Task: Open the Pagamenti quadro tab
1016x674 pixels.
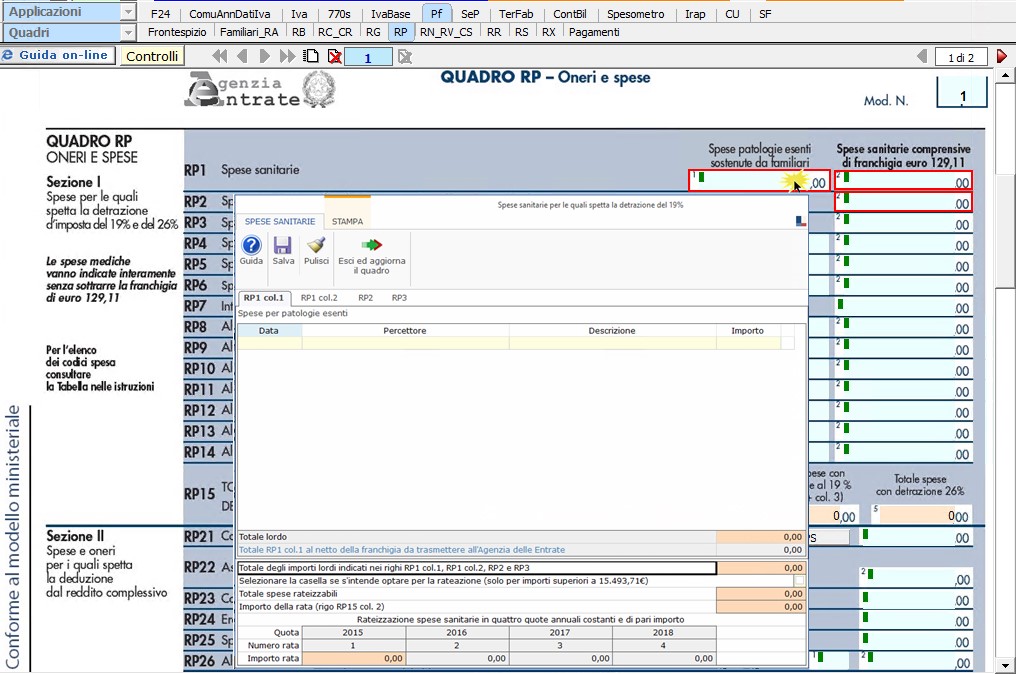Action: point(594,32)
